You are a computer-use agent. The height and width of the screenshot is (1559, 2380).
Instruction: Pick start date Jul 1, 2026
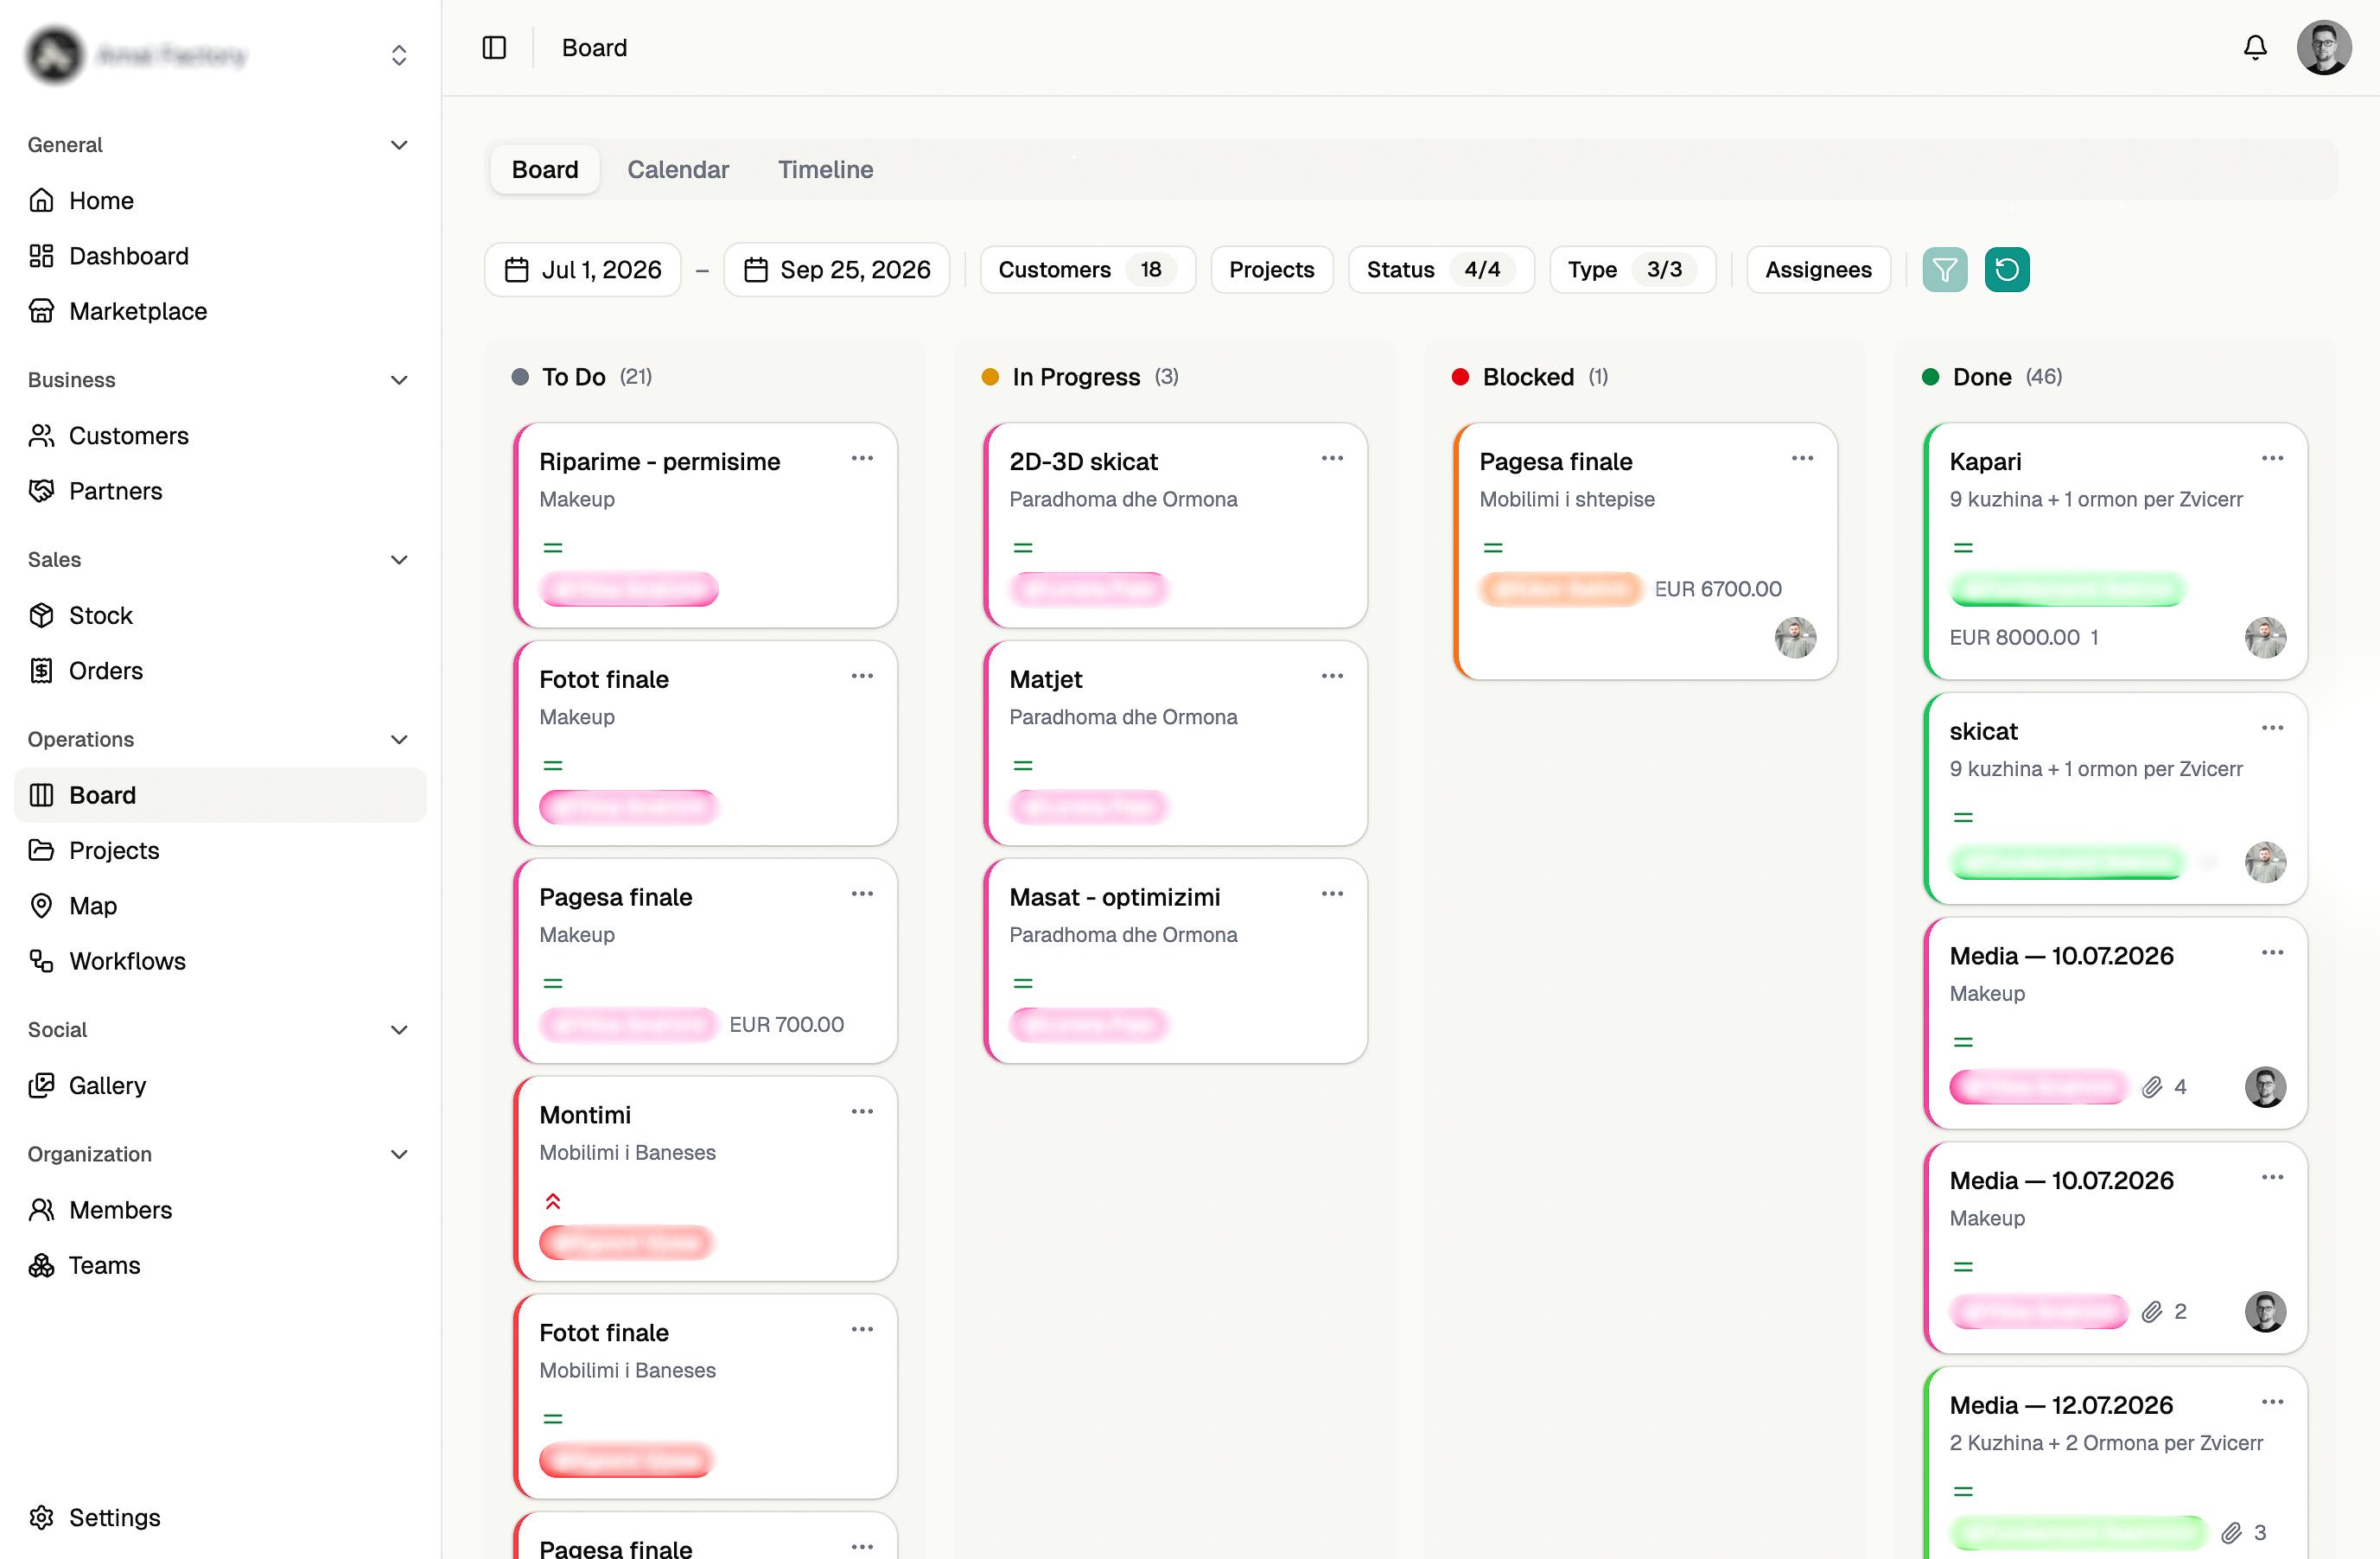[583, 269]
